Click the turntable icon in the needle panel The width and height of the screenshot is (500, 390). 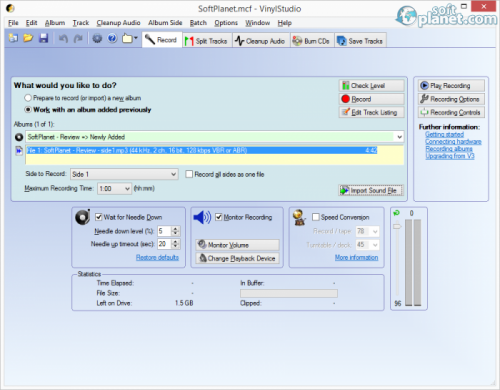pyautogui.click(x=82, y=217)
